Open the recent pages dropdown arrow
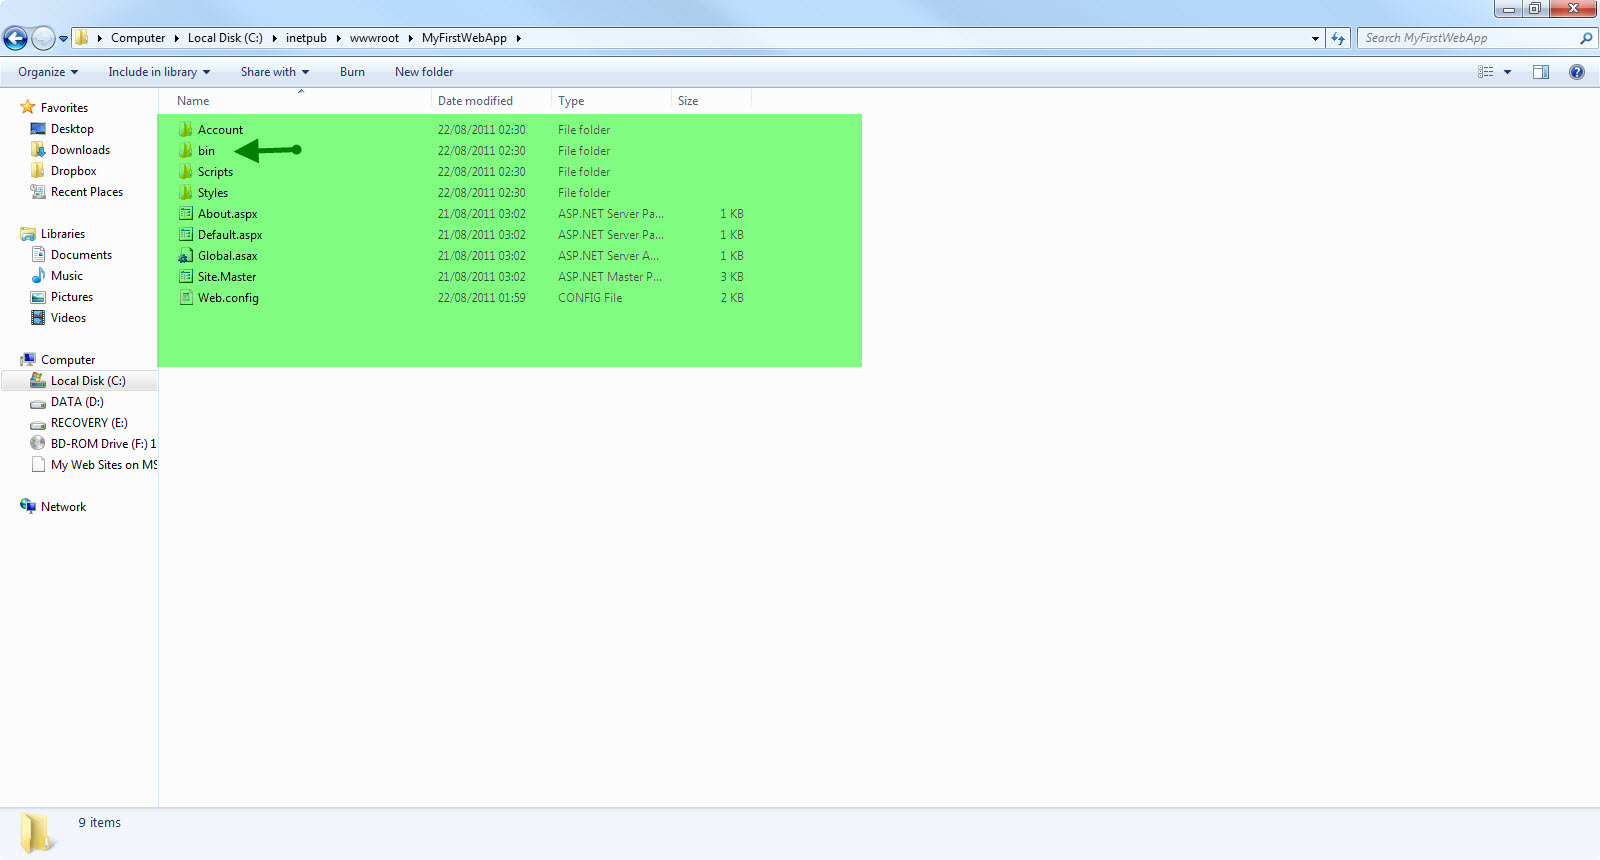The image size is (1600, 860). click(63, 39)
